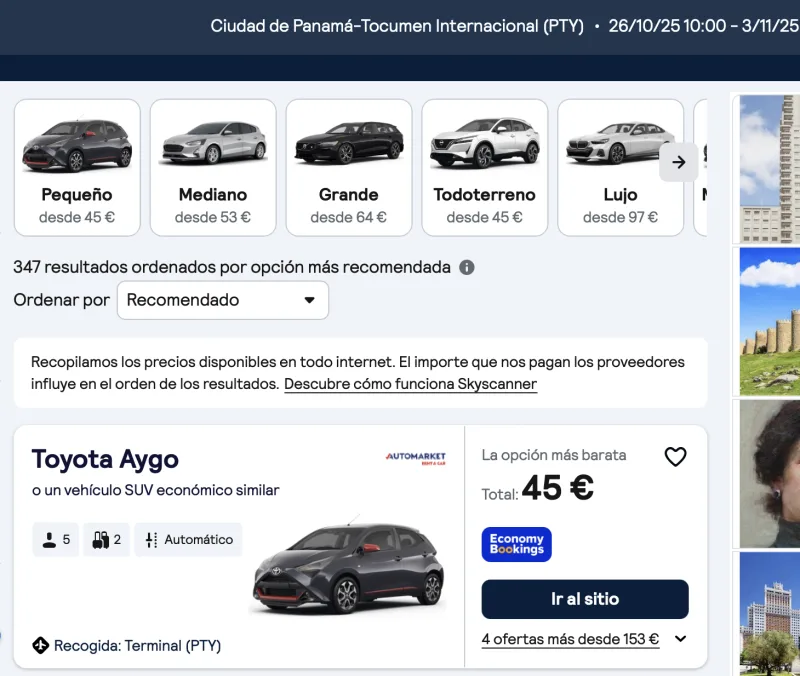
Task: Click the right arrow to show more car categories
Action: (x=679, y=162)
